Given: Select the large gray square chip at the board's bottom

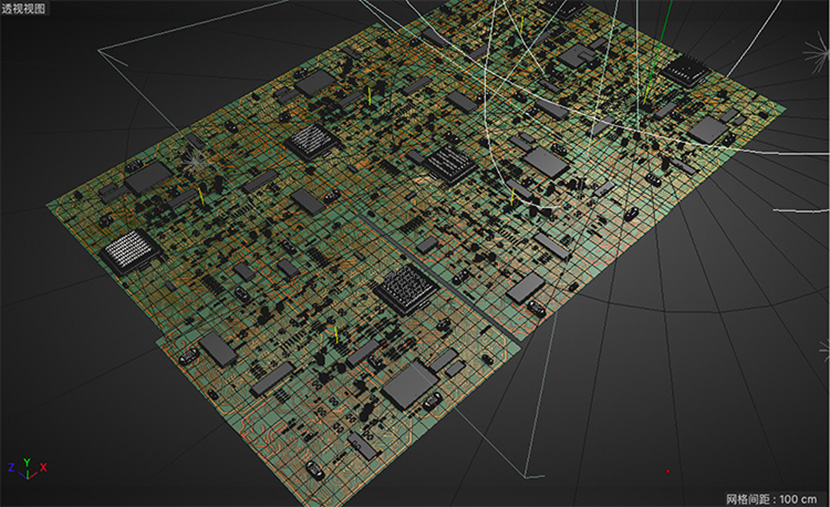Looking at the screenshot, I should (x=410, y=385).
